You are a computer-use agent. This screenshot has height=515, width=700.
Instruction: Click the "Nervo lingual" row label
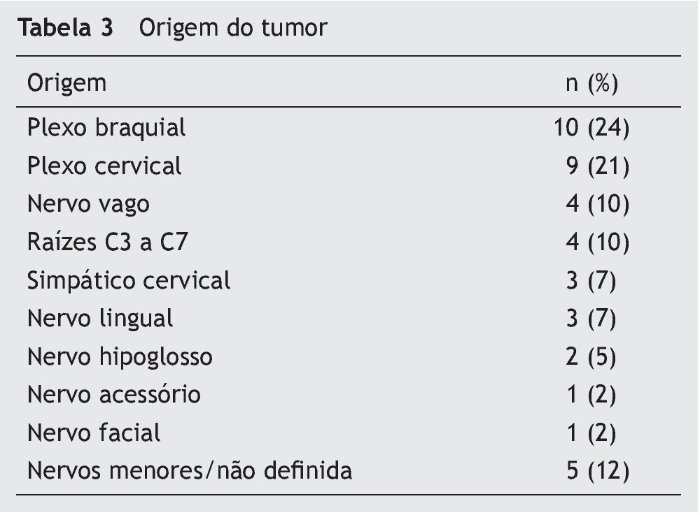pos(100,318)
